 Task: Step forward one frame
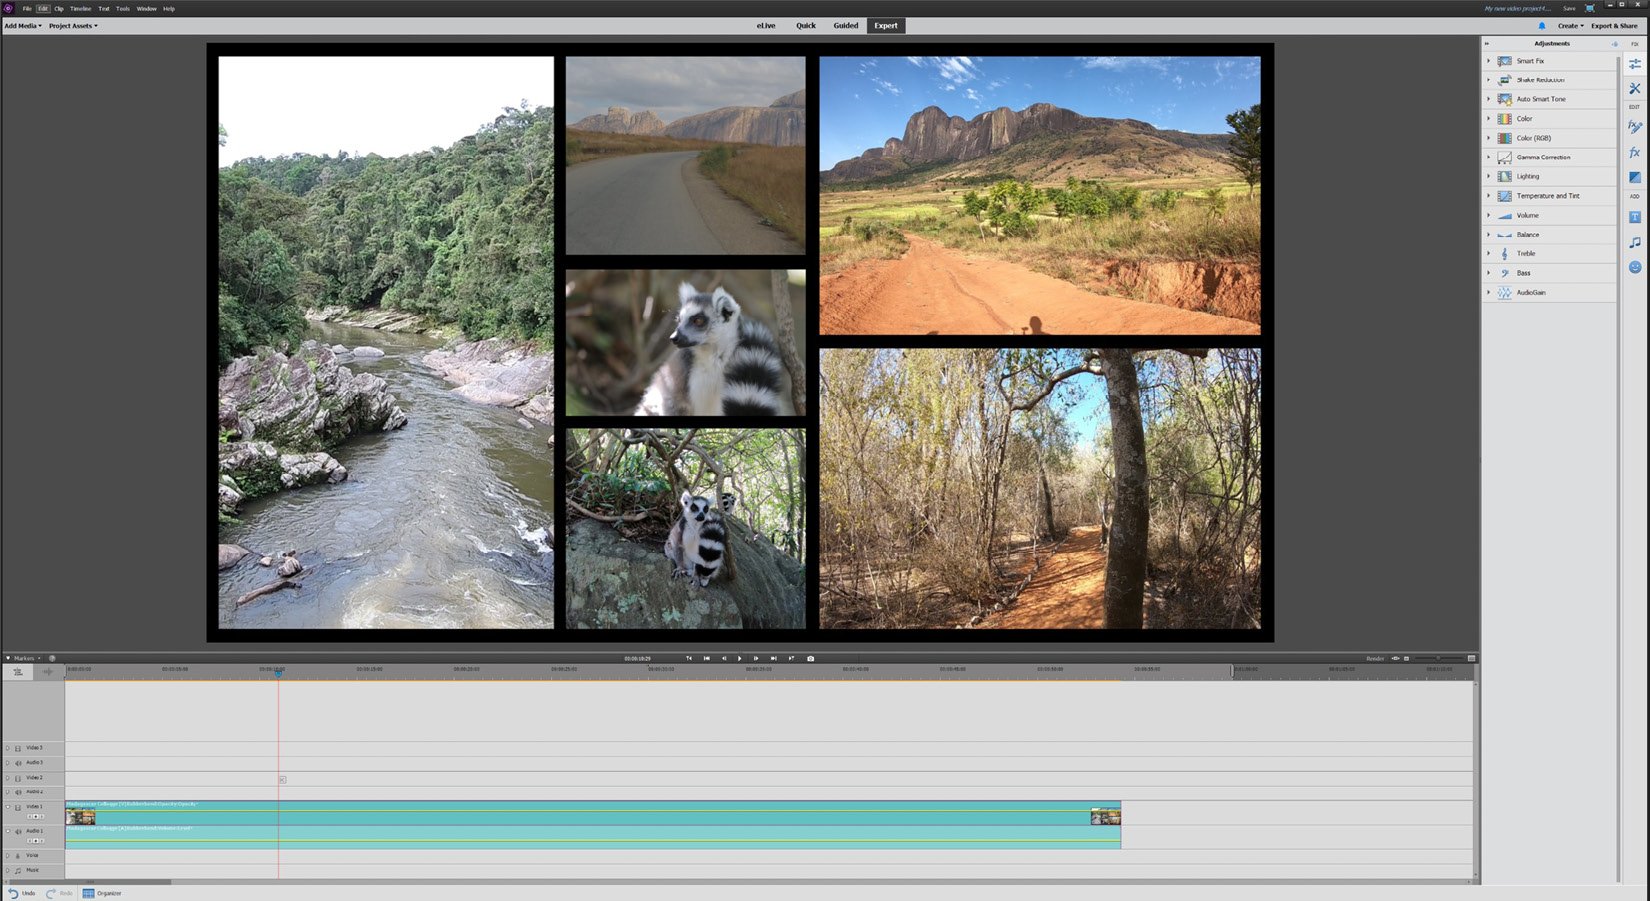click(756, 658)
